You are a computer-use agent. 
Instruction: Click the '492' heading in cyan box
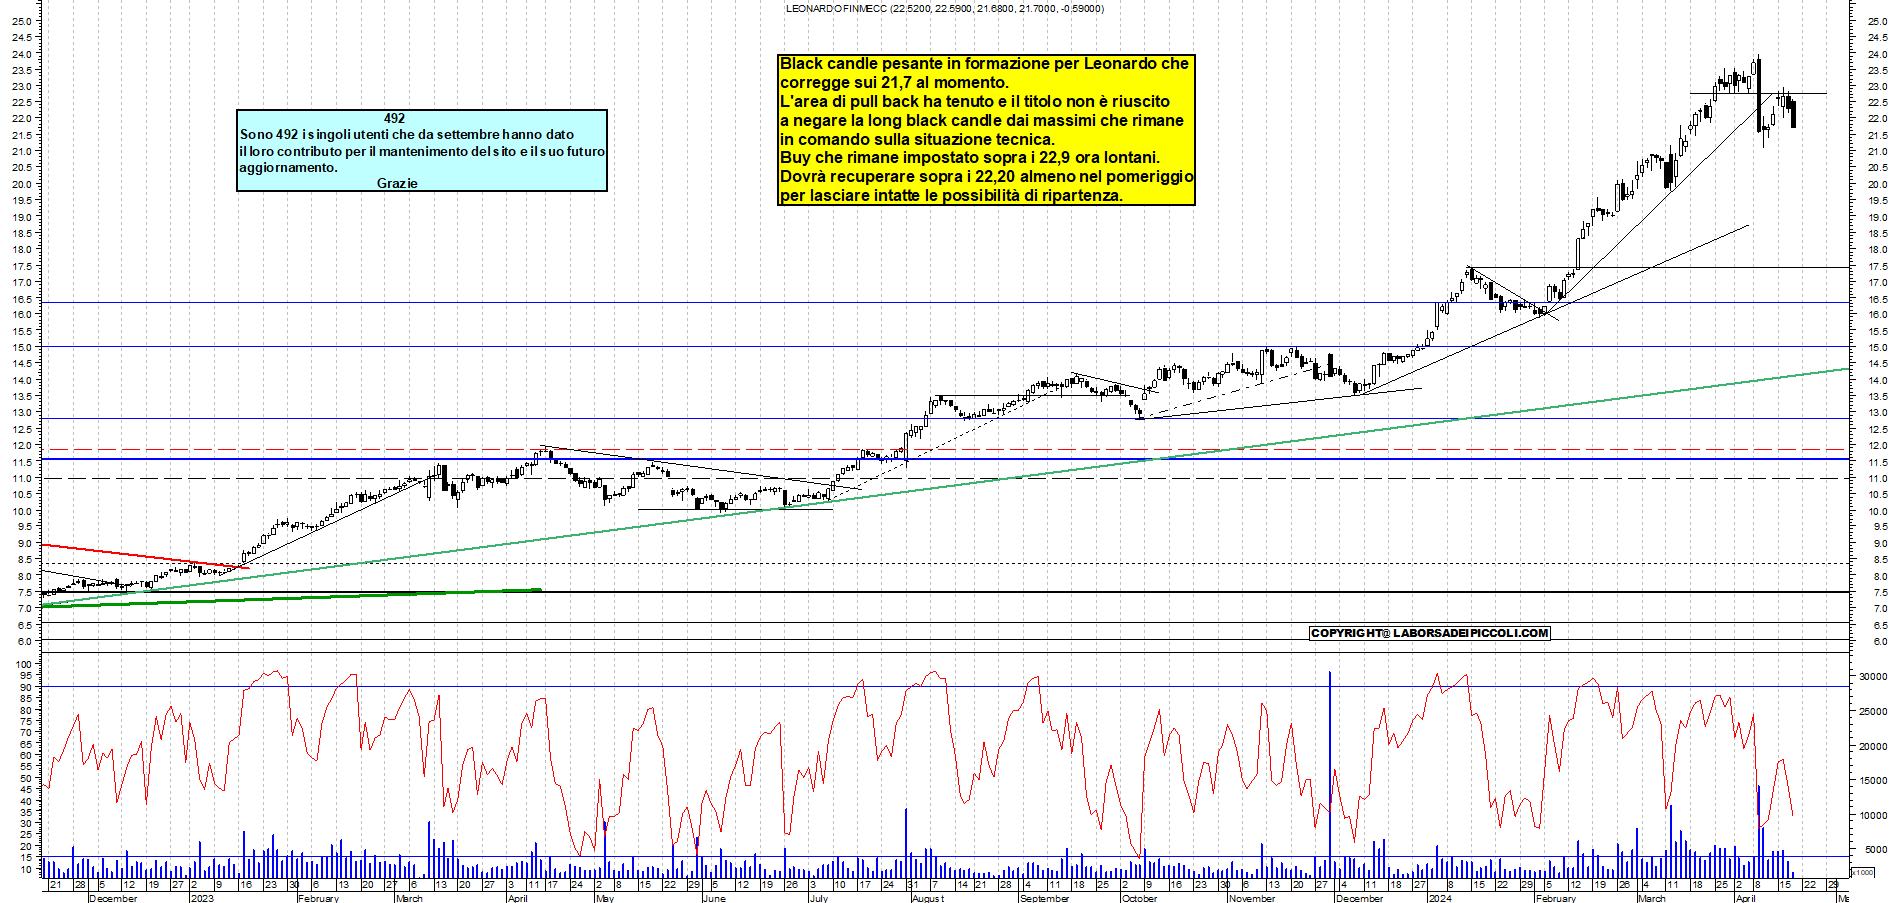point(394,118)
